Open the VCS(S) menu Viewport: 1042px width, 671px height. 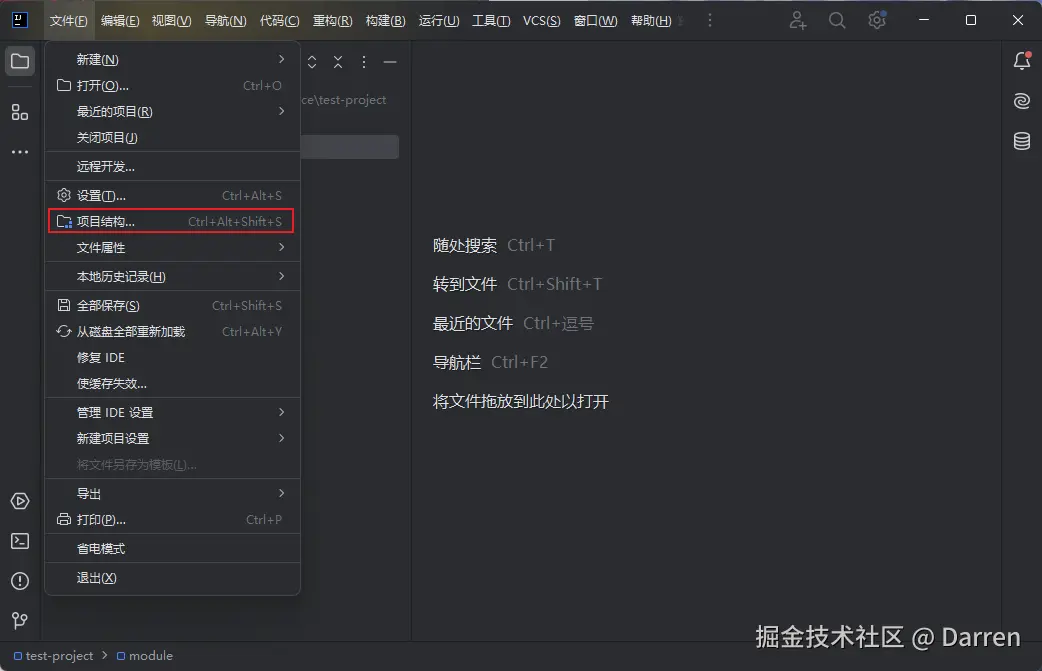pos(542,21)
